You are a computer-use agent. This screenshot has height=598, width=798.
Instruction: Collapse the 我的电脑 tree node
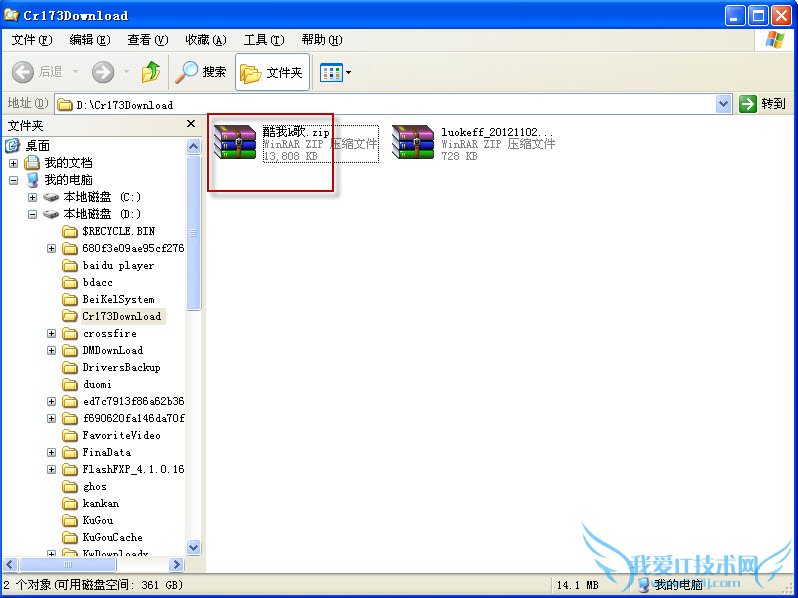pos(14,180)
